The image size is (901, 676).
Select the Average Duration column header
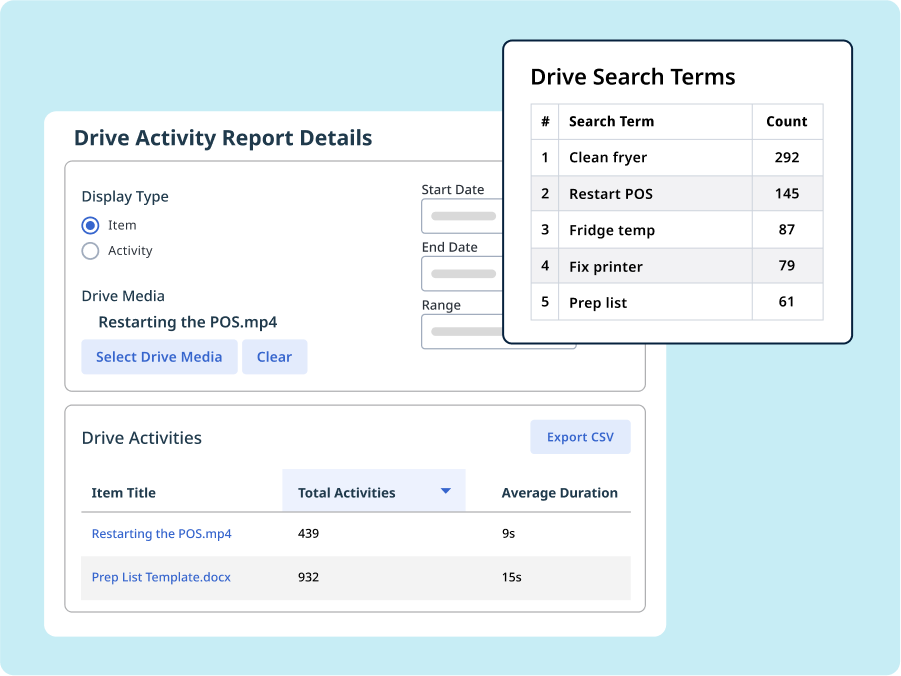point(559,492)
